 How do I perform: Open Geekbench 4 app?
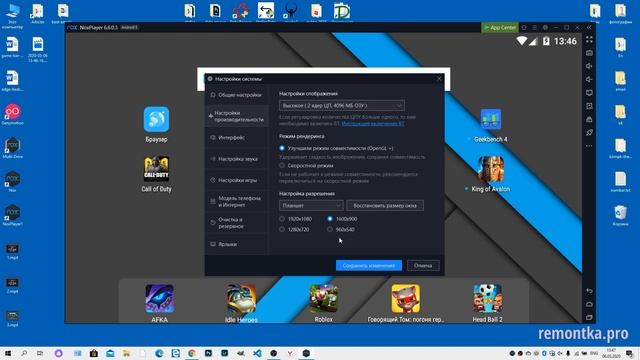click(x=491, y=119)
